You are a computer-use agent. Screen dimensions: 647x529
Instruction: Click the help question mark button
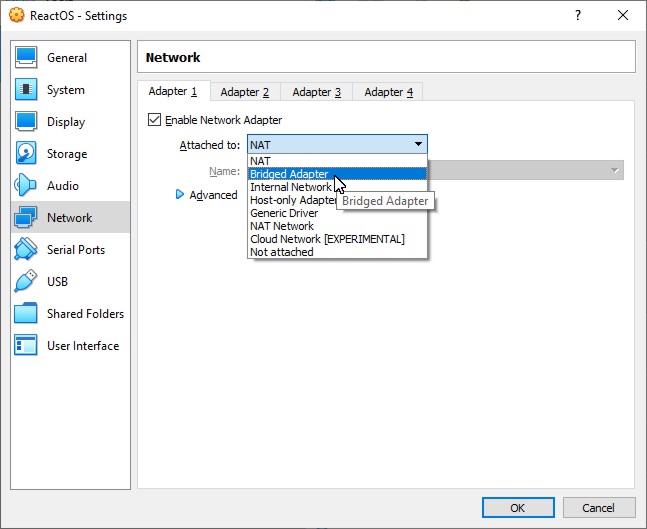pos(578,15)
